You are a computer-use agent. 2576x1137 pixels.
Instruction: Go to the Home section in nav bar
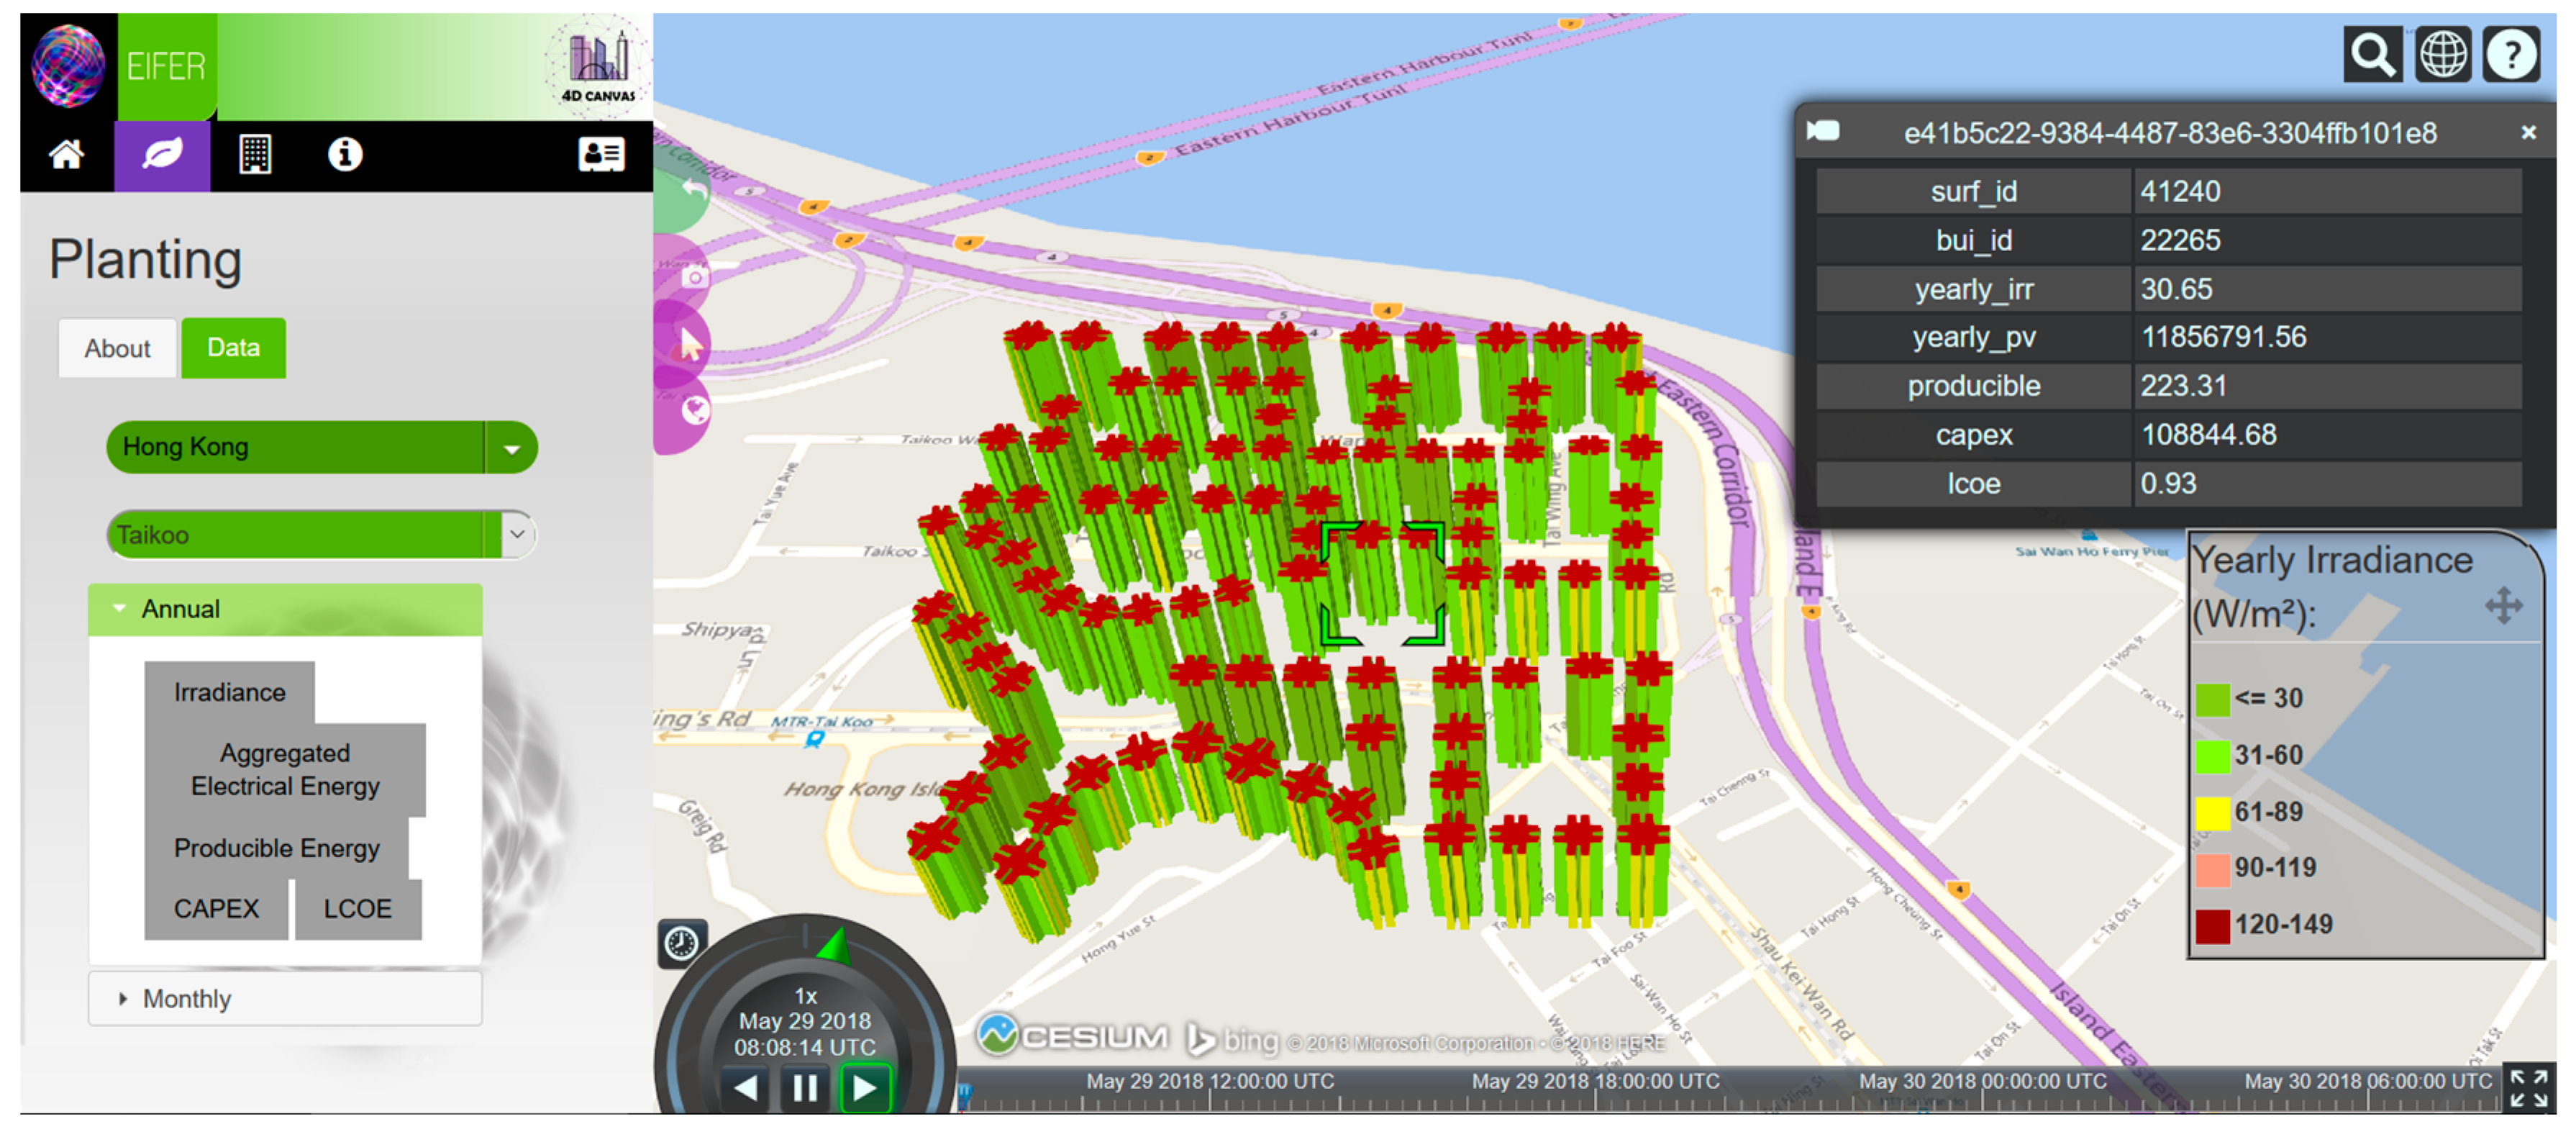(x=67, y=155)
